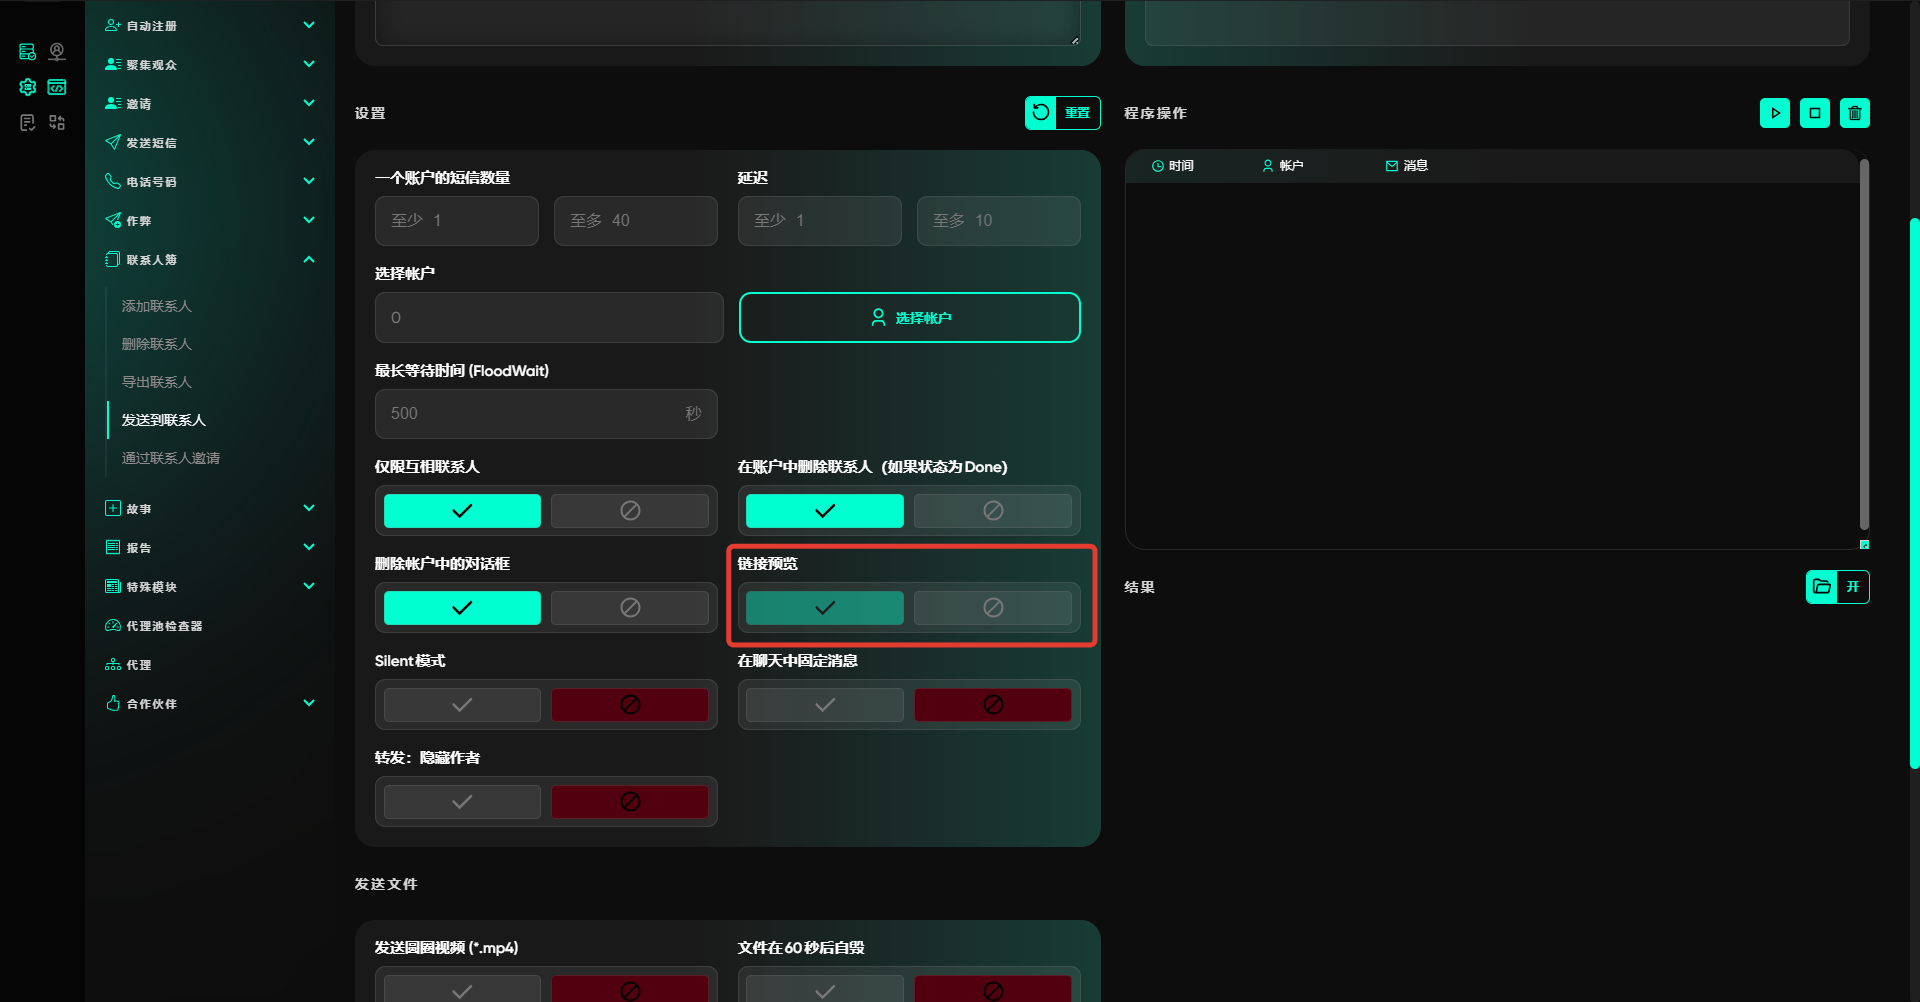Select 导出联系人 submenu item

pos(157,382)
